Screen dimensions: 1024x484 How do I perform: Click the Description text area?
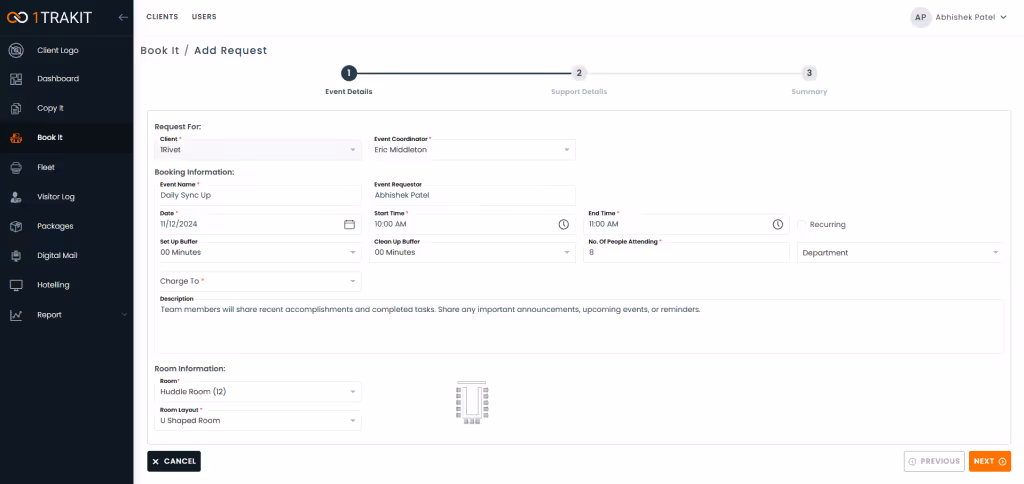coord(579,326)
